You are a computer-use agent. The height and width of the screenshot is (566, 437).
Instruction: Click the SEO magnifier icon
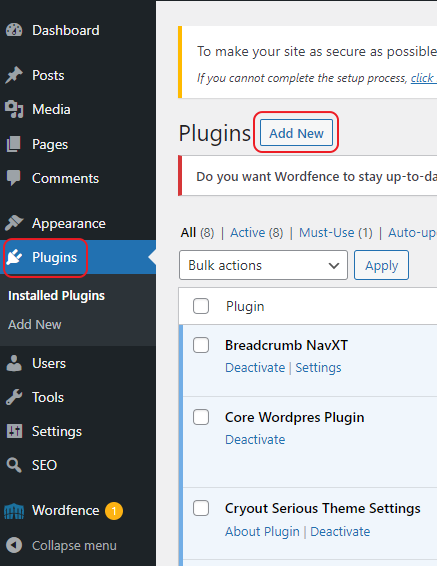point(14,465)
